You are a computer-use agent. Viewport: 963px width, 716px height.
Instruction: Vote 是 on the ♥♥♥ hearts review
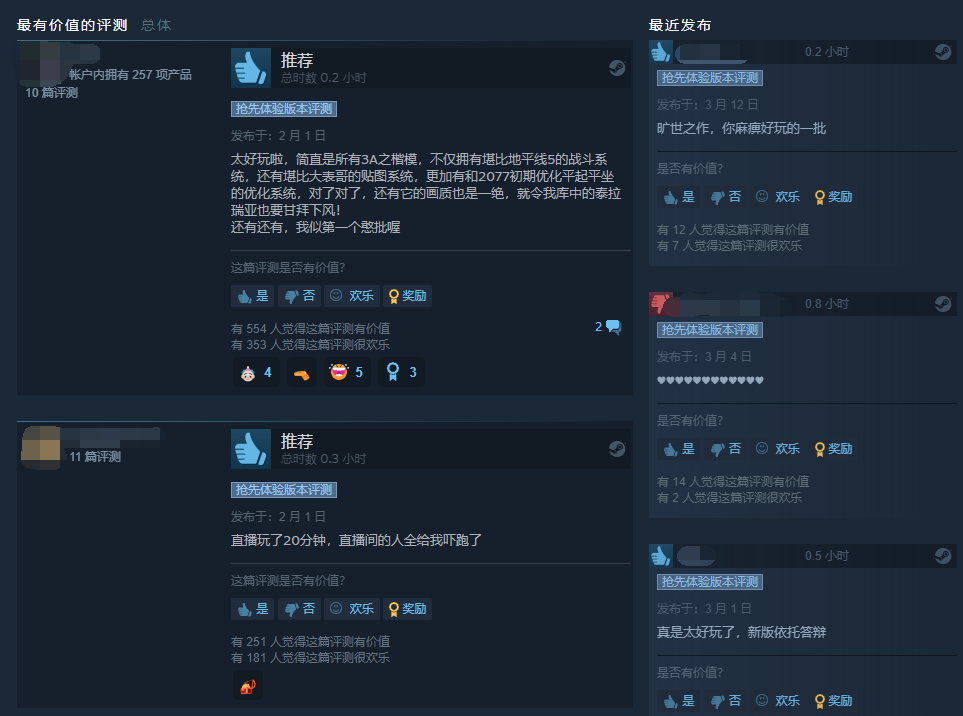[x=679, y=449]
